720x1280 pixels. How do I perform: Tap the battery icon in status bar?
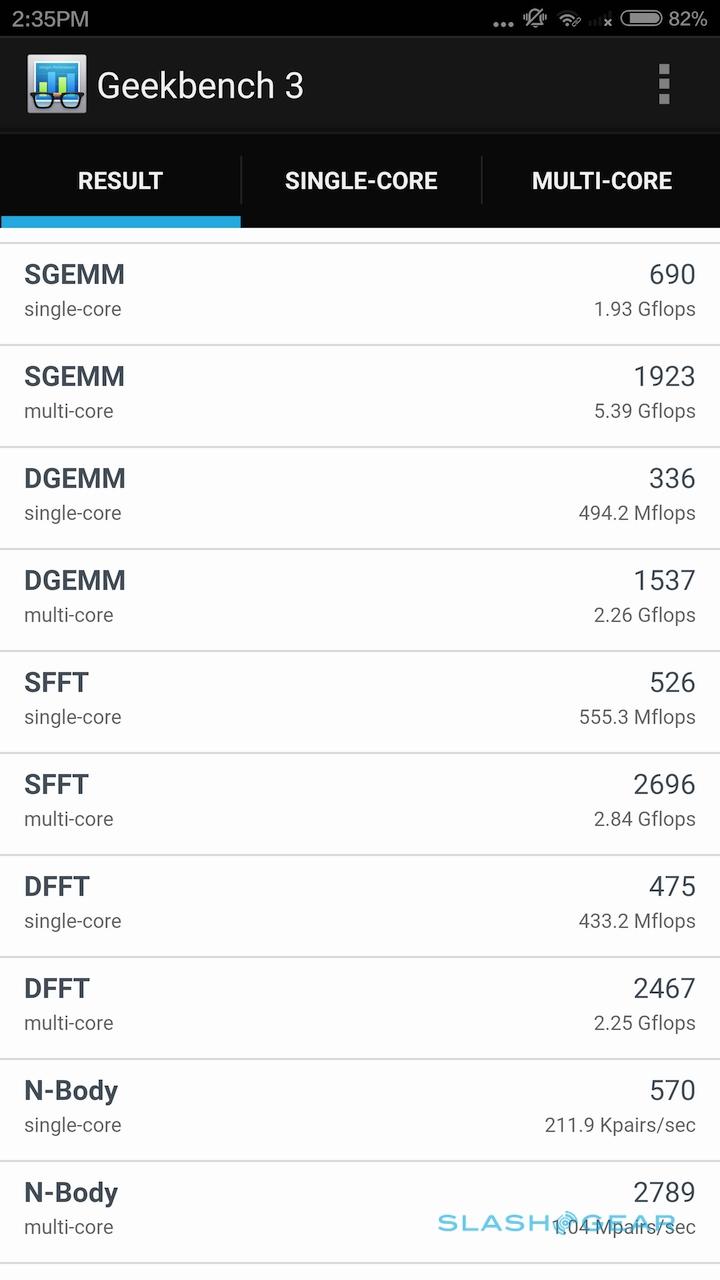[641, 18]
